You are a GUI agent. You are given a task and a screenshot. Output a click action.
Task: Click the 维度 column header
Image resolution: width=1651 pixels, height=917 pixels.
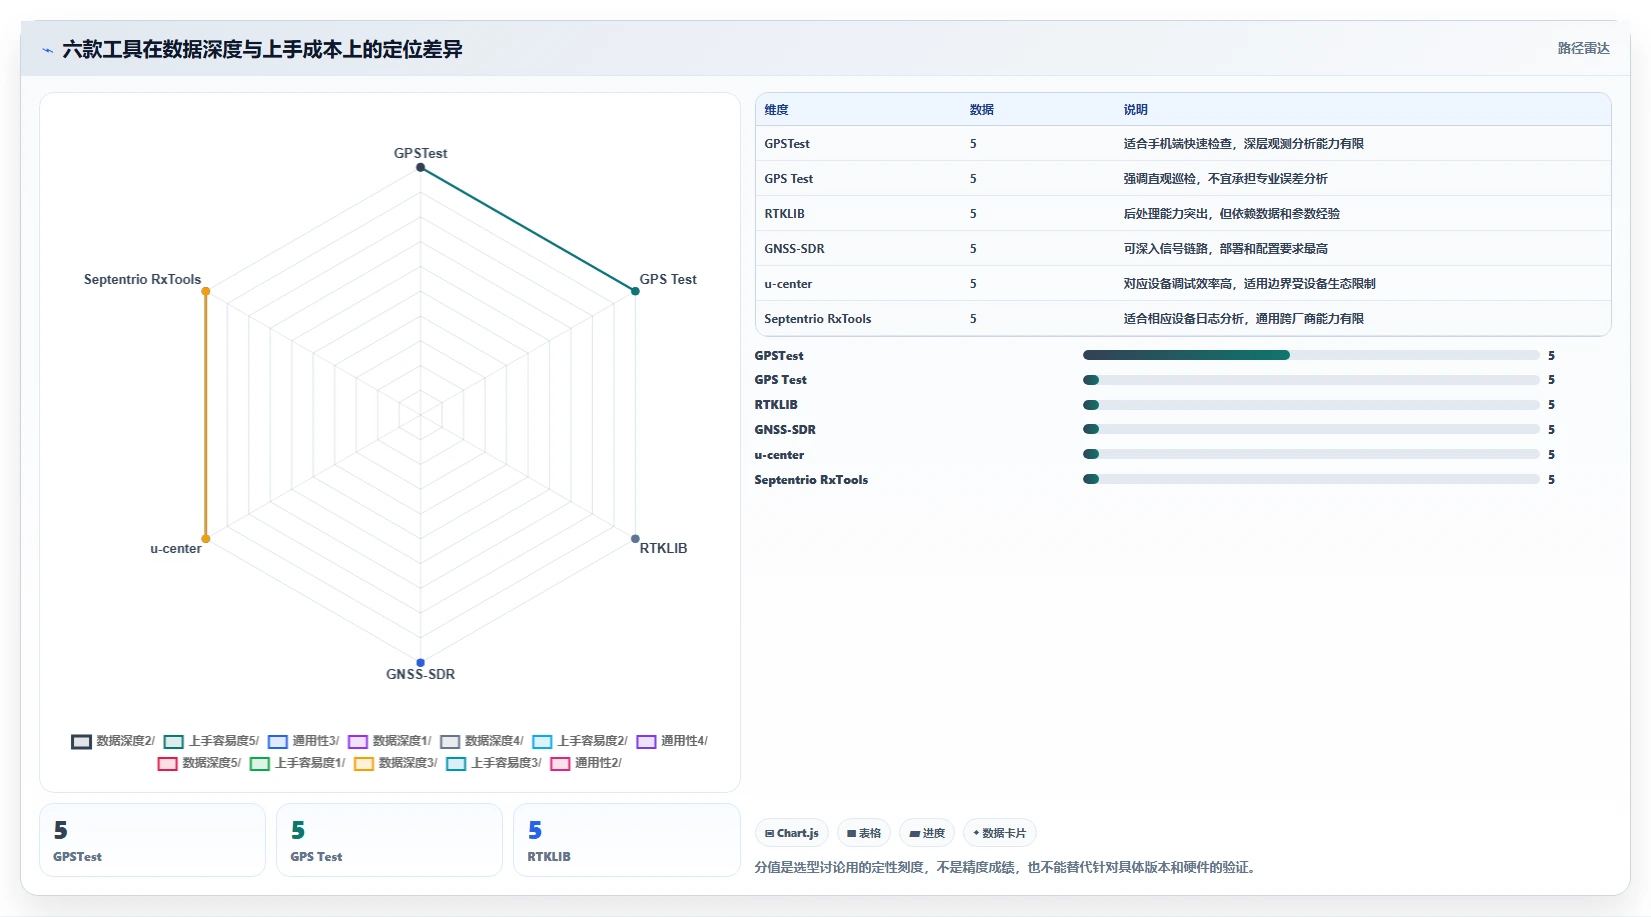pos(776,110)
